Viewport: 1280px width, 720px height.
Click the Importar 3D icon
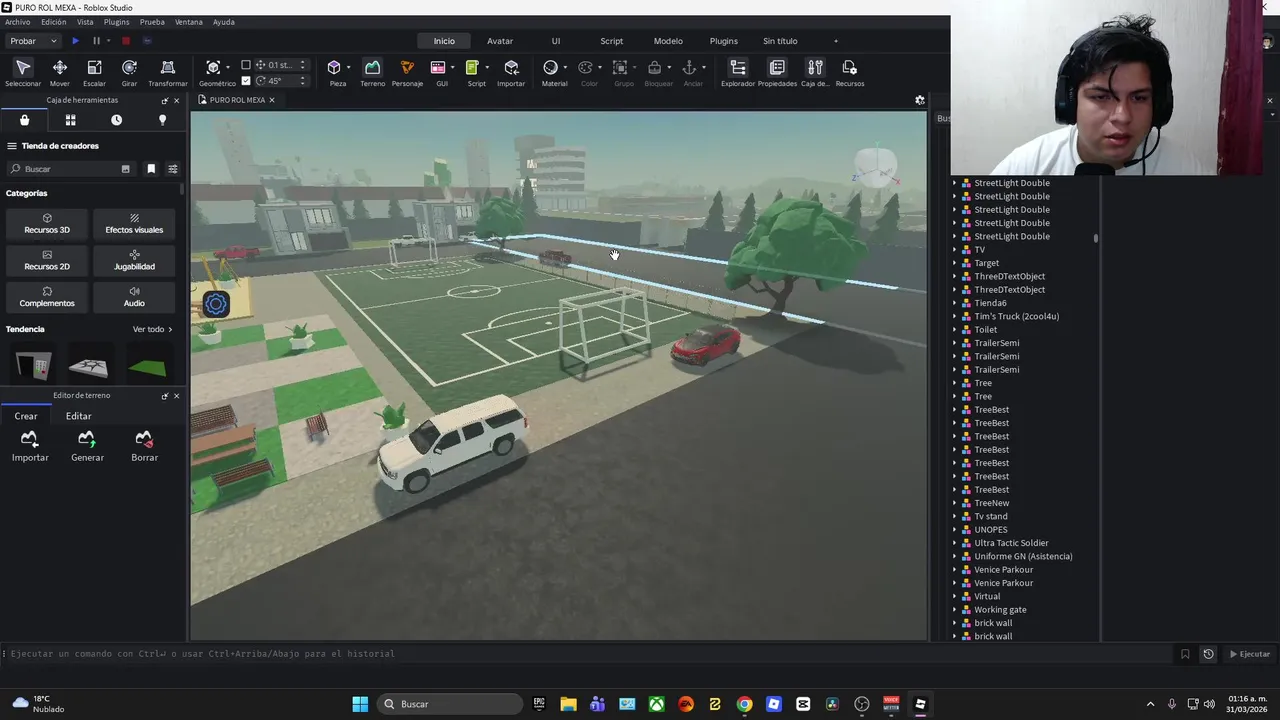coord(511,72)
